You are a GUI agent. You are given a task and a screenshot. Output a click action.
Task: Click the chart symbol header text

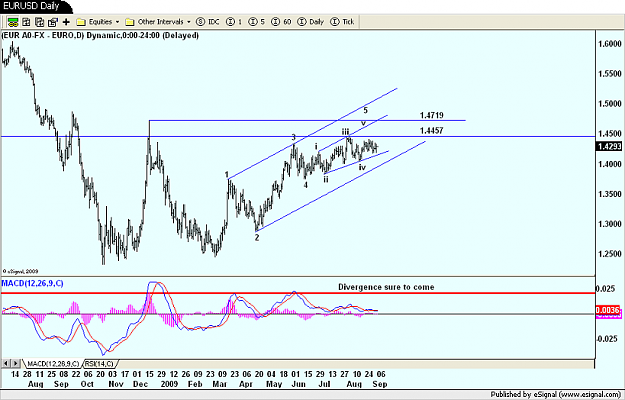(x=100, y=35)
